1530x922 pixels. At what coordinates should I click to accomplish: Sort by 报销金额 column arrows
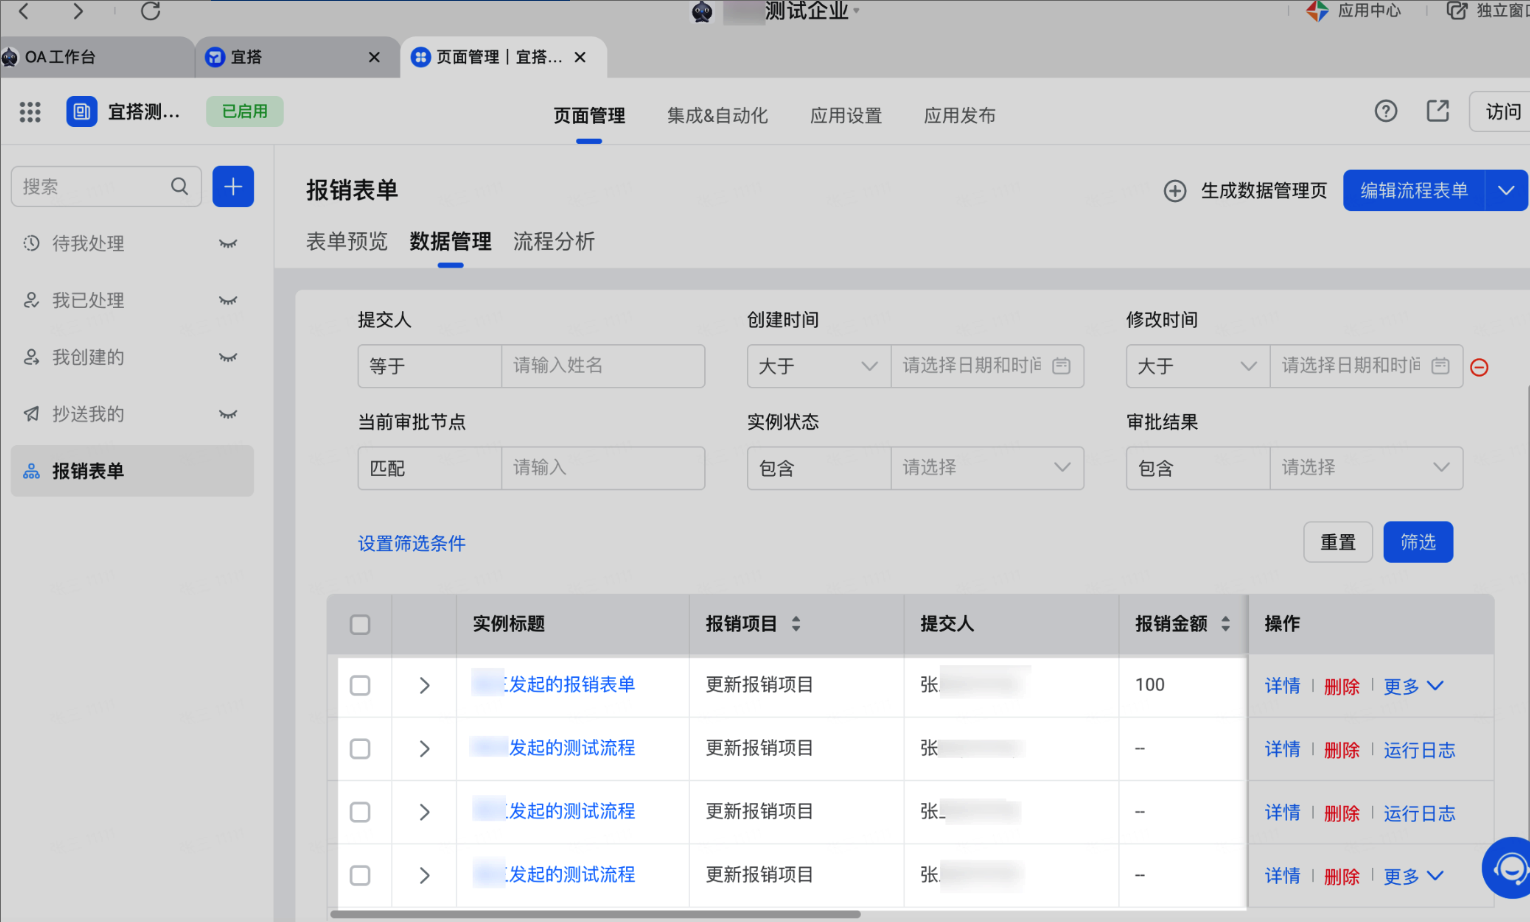click(1226, 624)
